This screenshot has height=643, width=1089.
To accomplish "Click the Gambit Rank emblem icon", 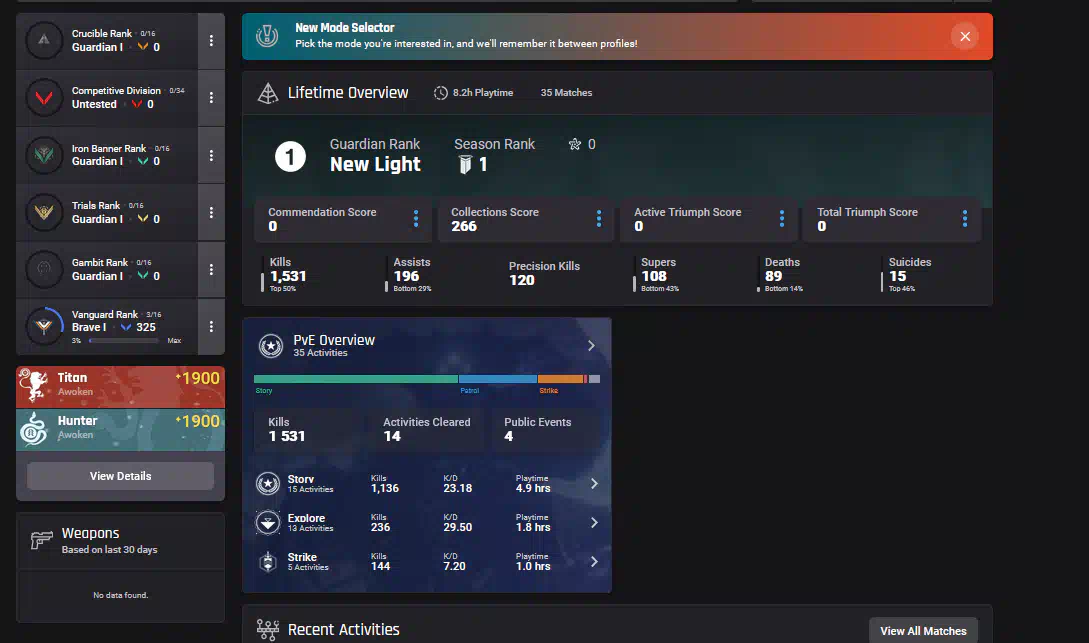I will [x=44, y=269].
